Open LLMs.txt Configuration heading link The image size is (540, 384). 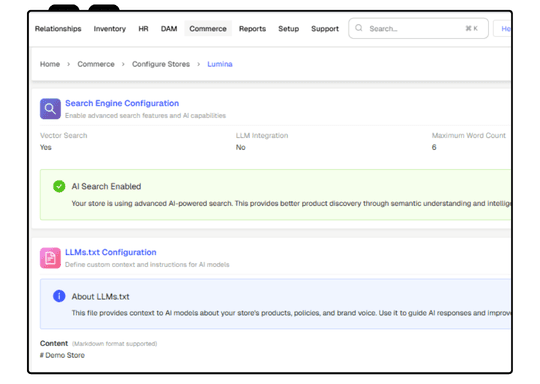pos(111,252)
